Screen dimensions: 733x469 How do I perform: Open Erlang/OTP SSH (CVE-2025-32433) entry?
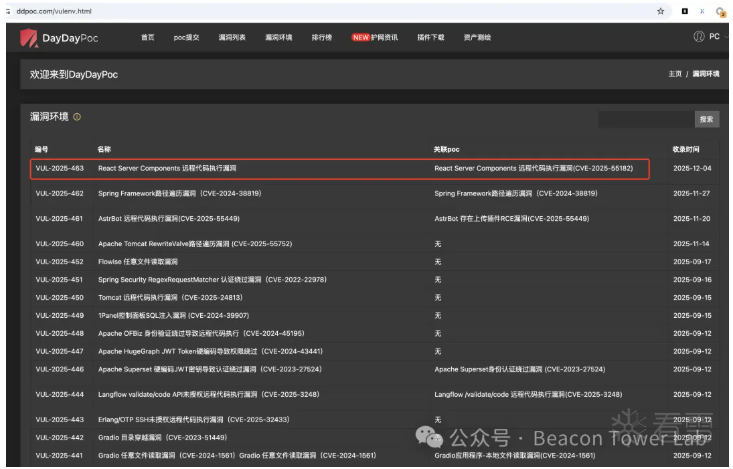click(x=194, y=420)
